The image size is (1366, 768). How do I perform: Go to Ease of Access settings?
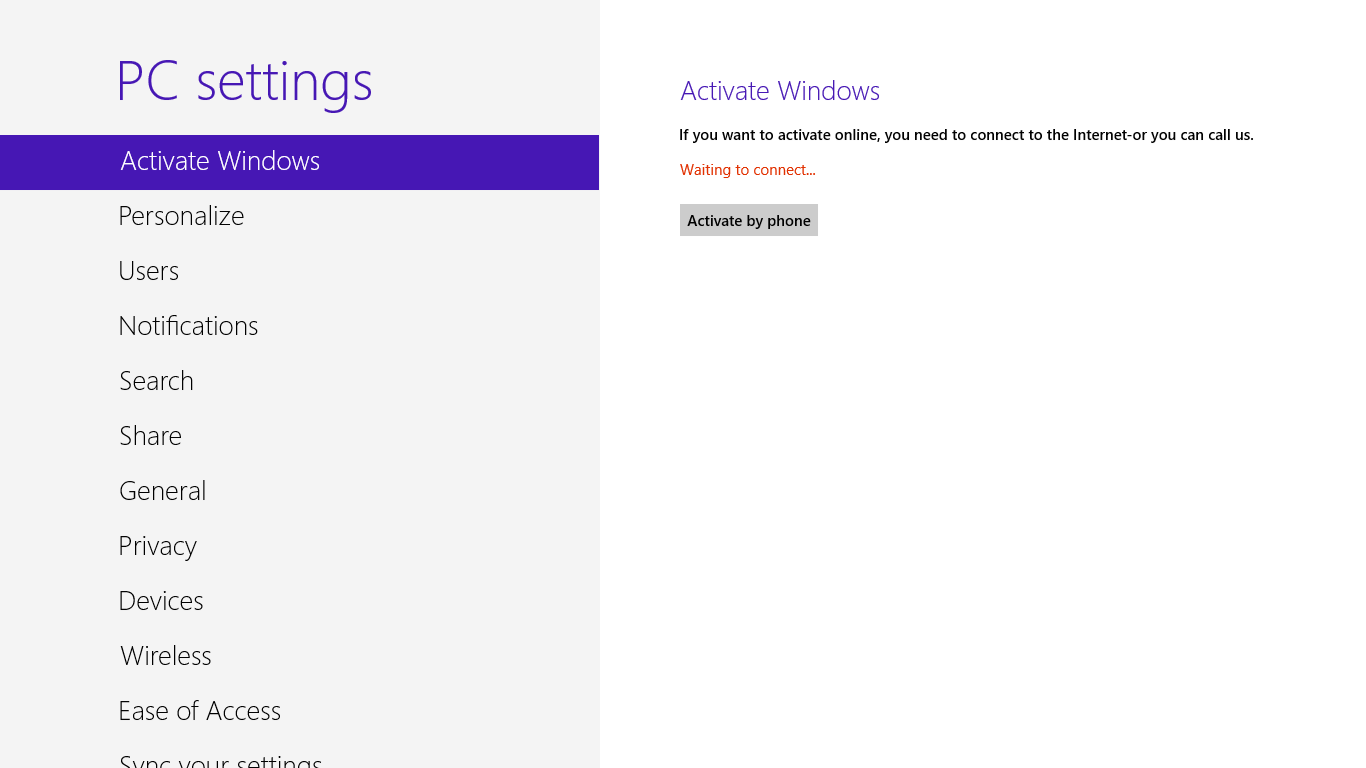point(299,712)
